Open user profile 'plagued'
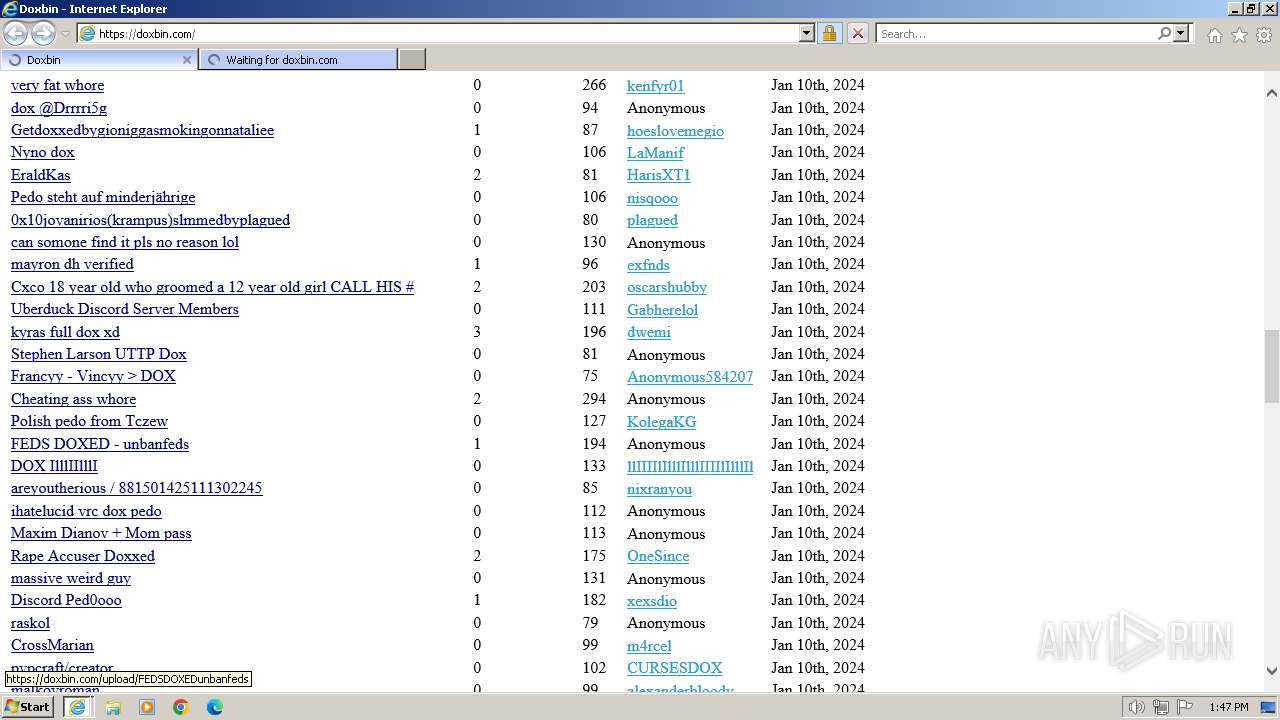 (x=652, y=220)
